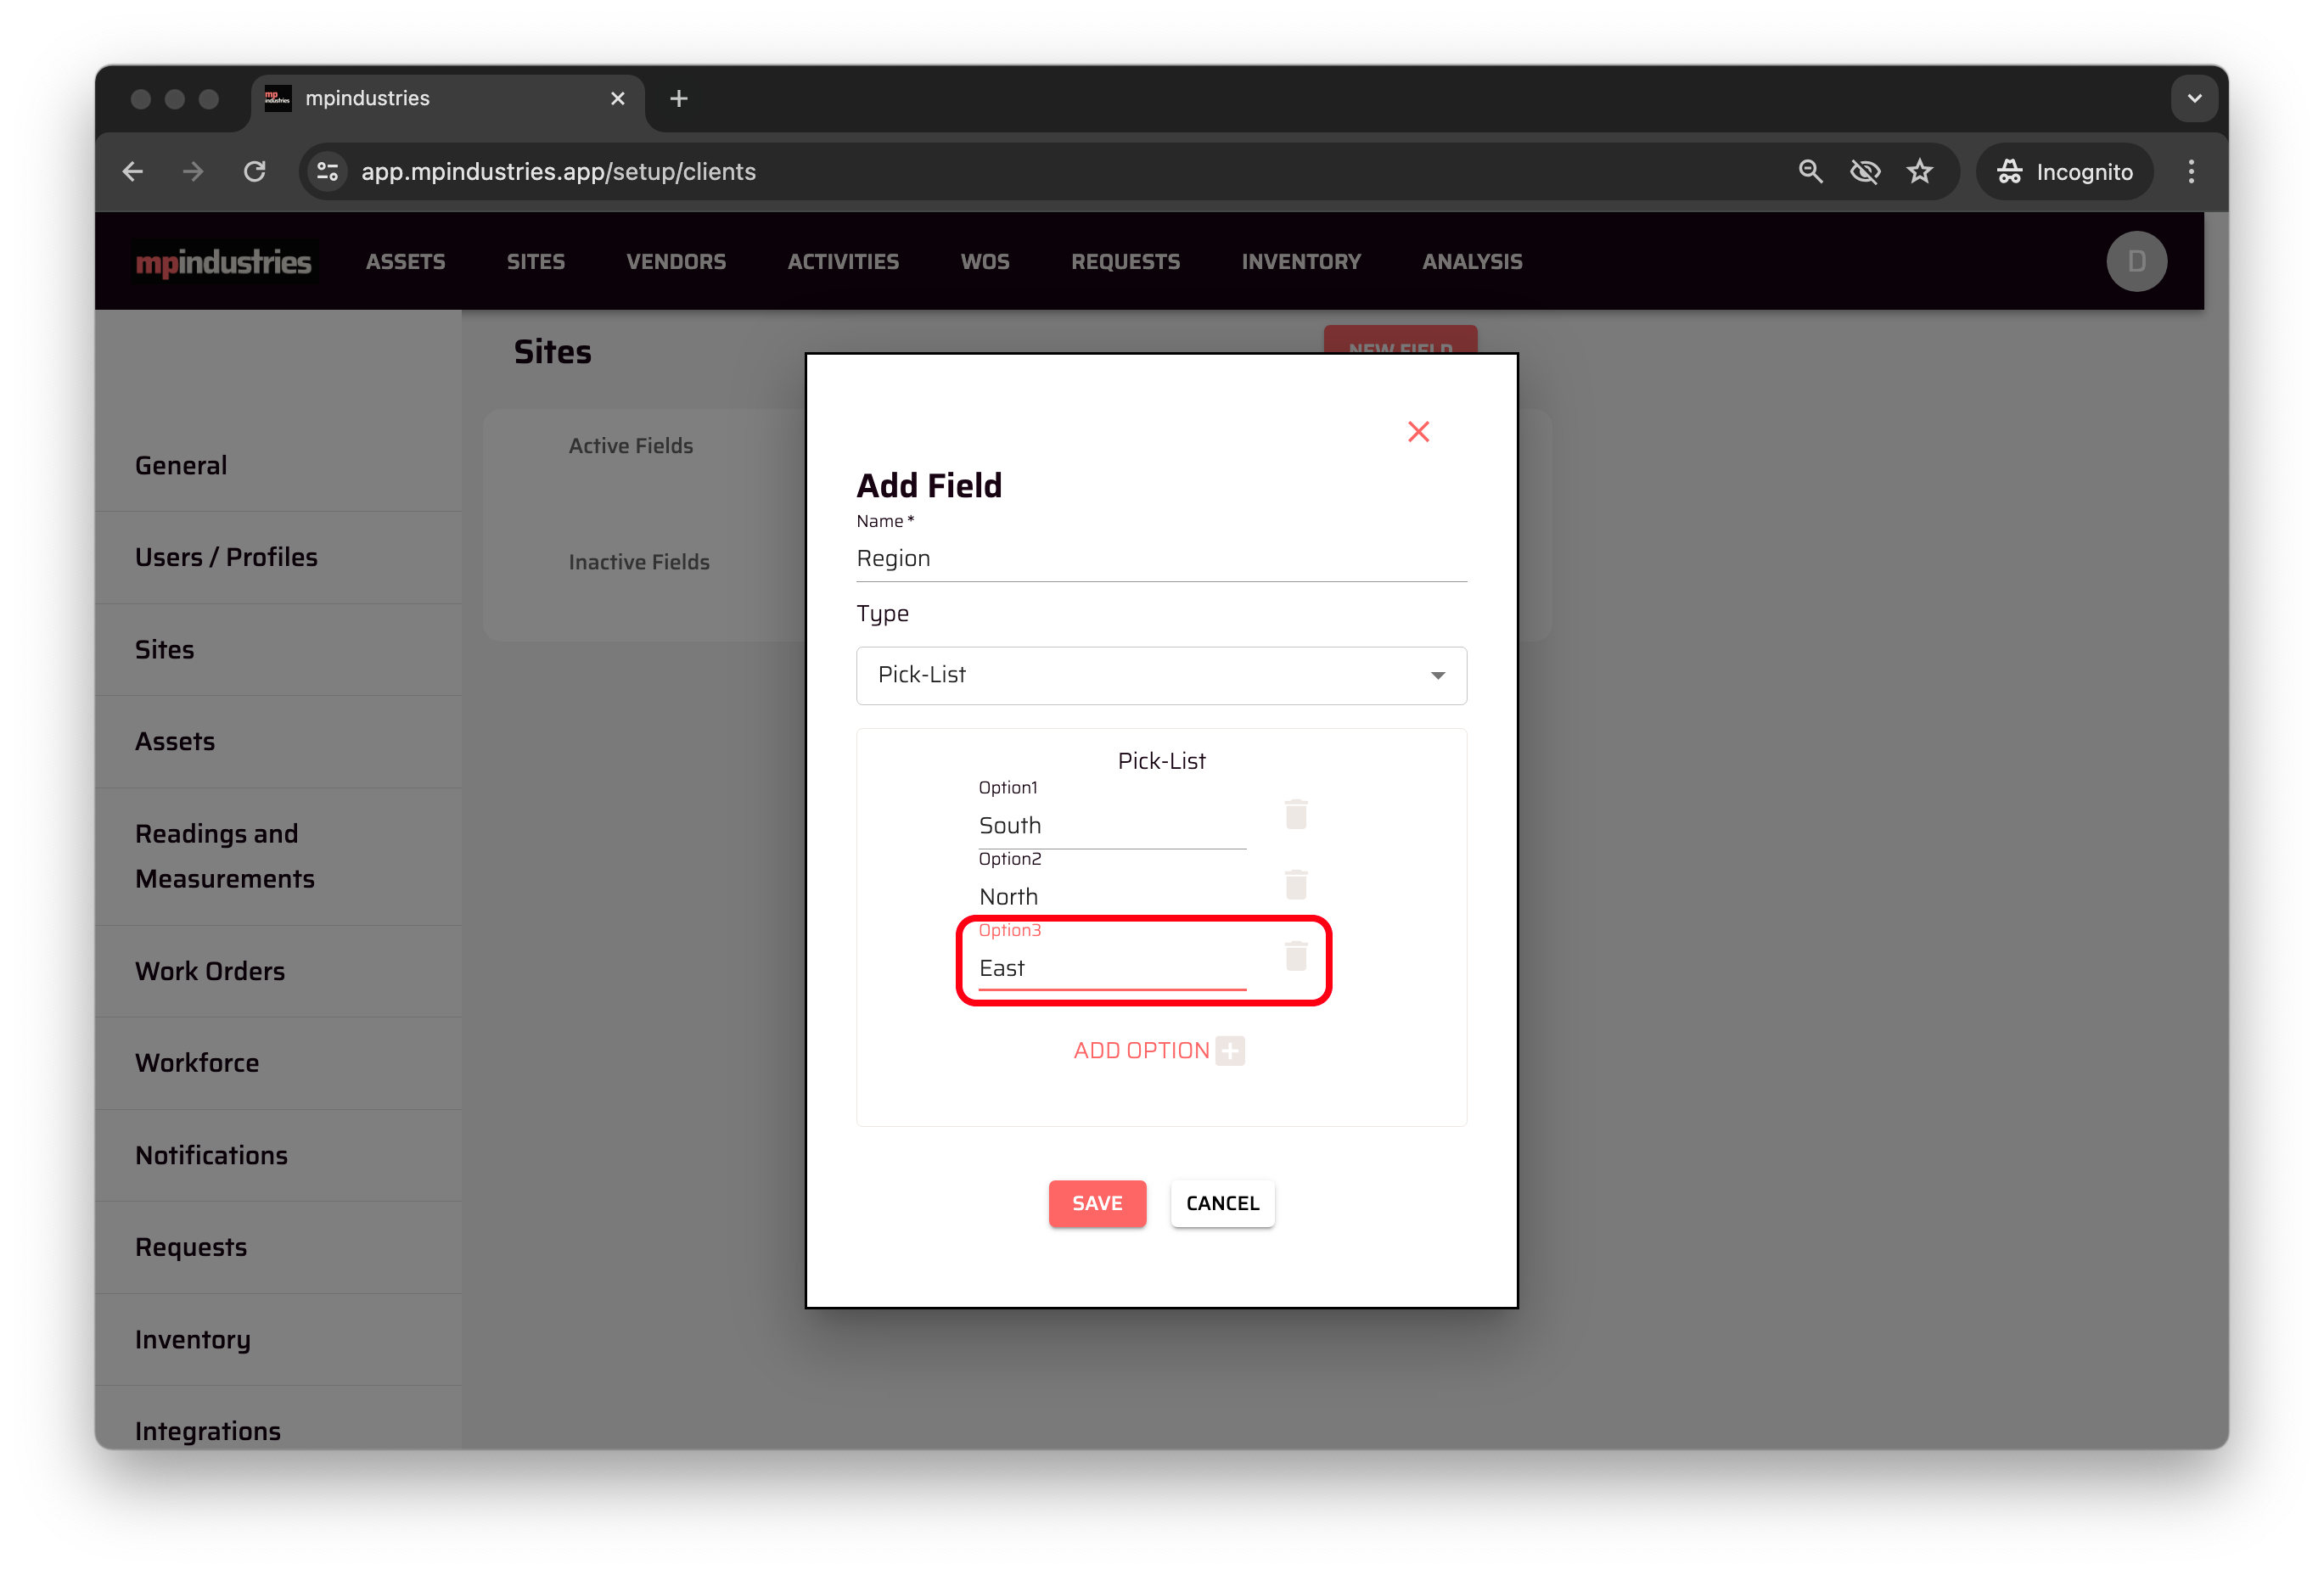Expand the tab search chevron
Image resolution: width=2324 pixels, height=1575 pixels.
pos(2193,99)
